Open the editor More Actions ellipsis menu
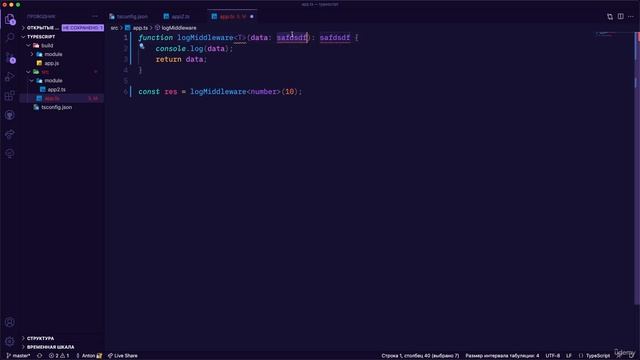Image resolution: width=640 pixels, height=360 pixels. [x=631, y=16]
